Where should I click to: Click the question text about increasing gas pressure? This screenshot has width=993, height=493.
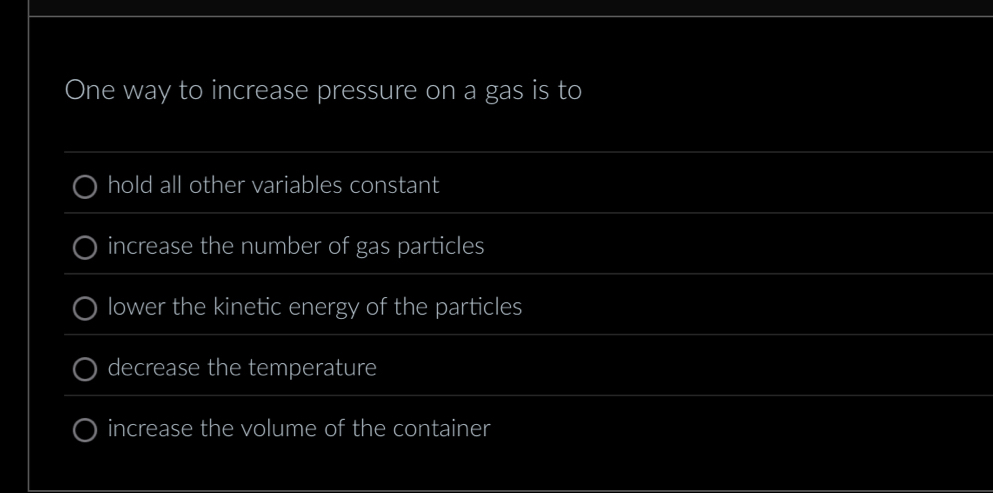pyautogui.click(x=322, y=91)
